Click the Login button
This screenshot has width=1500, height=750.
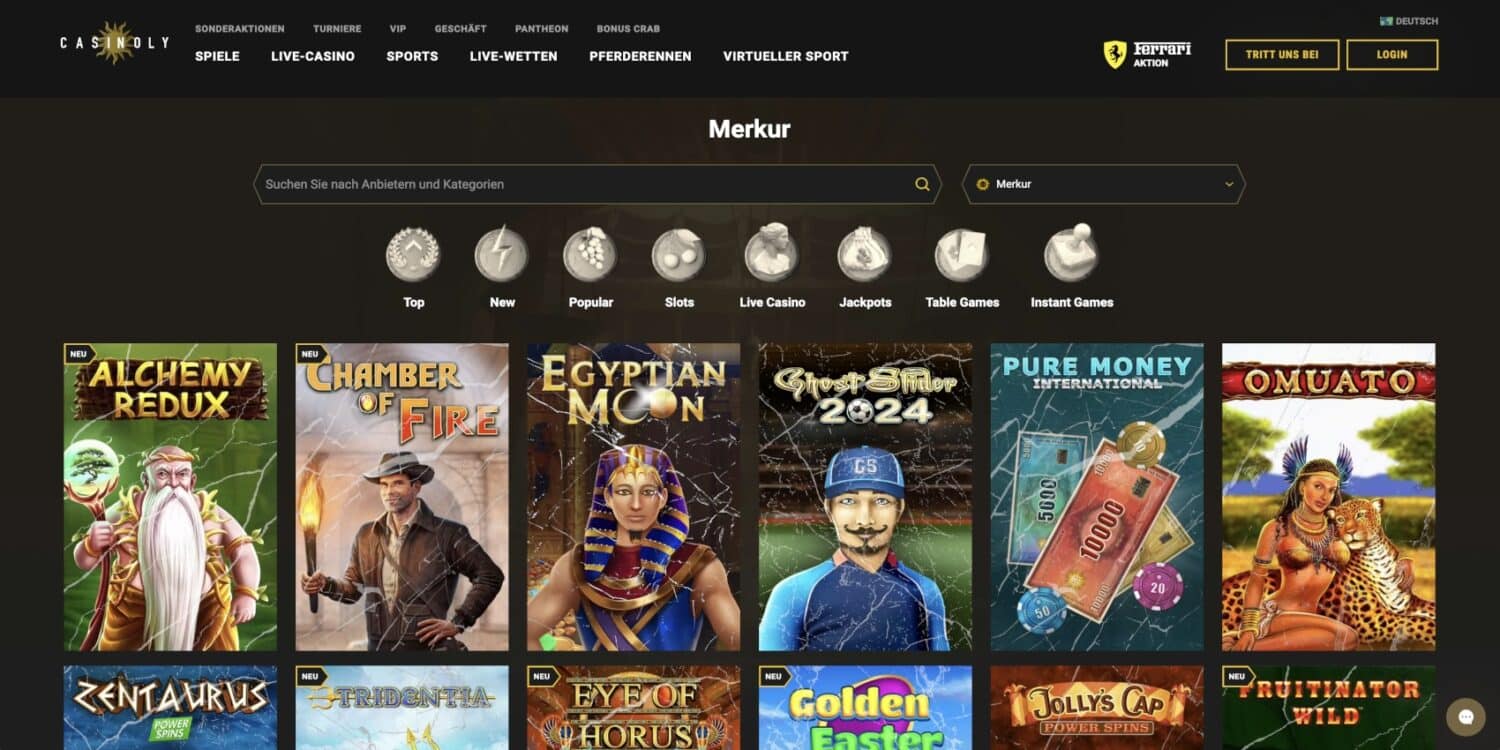(1392, 55)
